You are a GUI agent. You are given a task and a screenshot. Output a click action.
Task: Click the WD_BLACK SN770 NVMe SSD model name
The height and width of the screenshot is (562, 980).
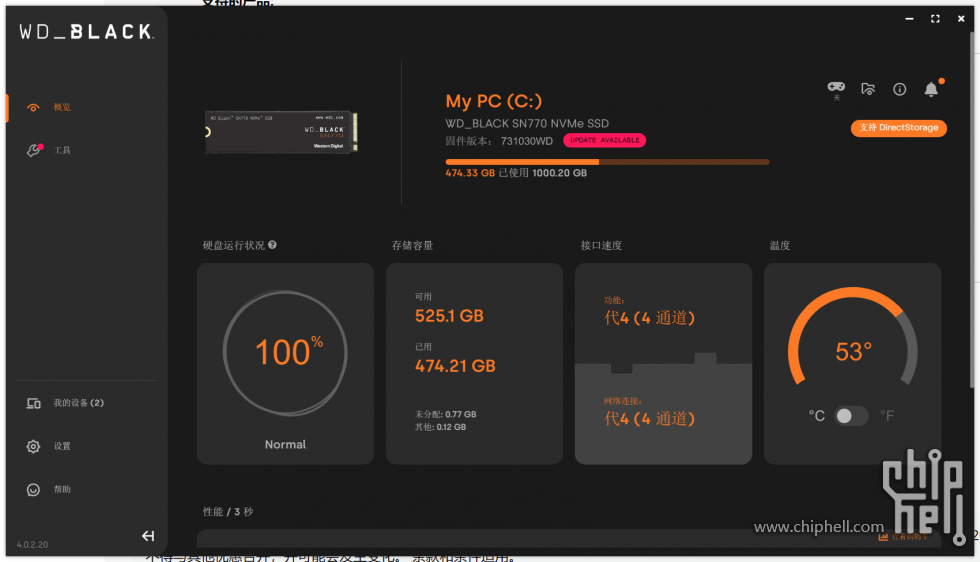pyautogui.click(x=527, y=124)
